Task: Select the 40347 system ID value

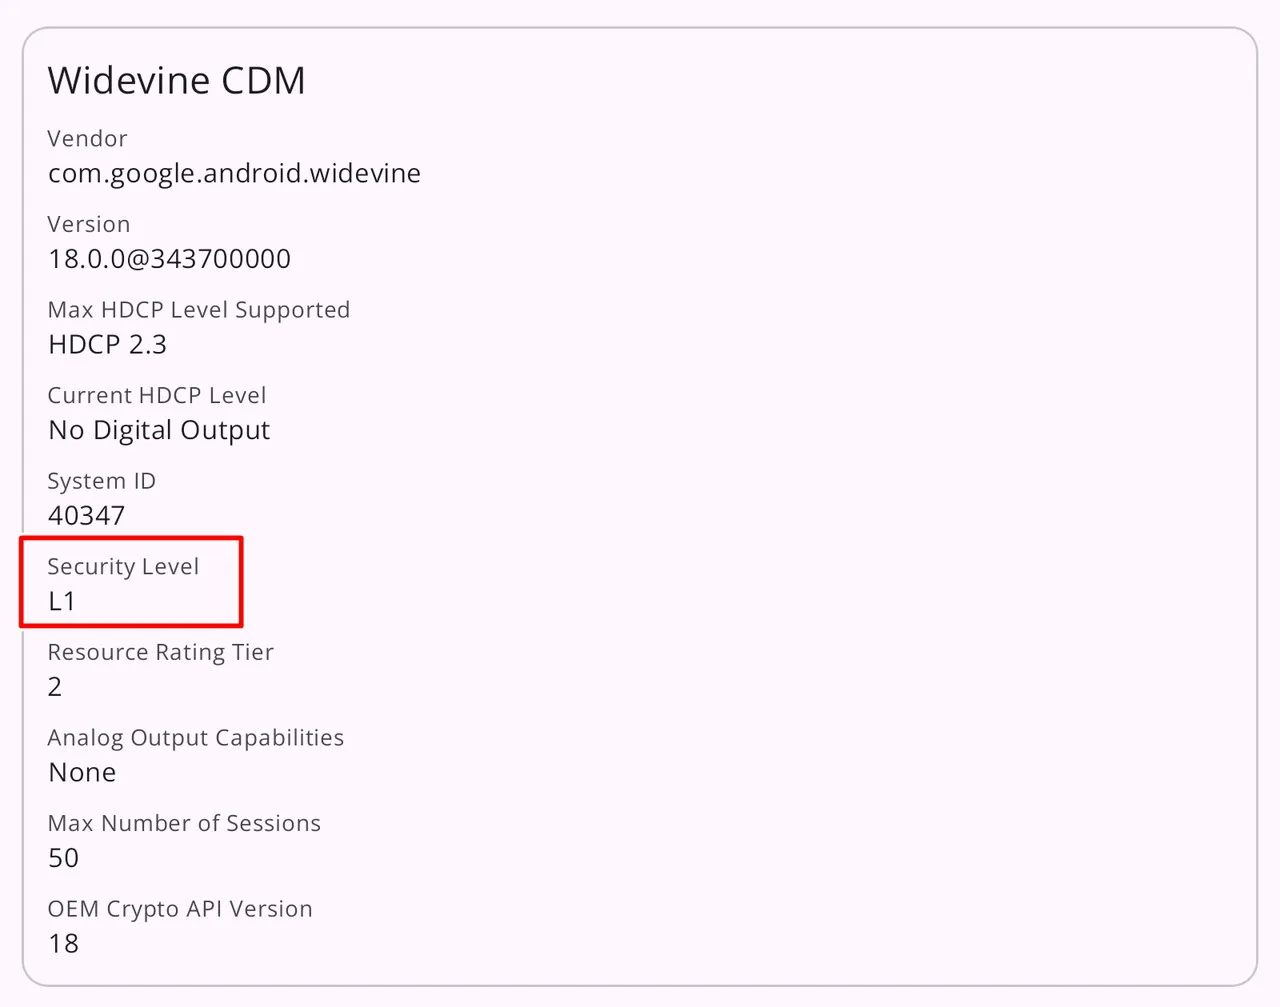Action: click(86, 516)
